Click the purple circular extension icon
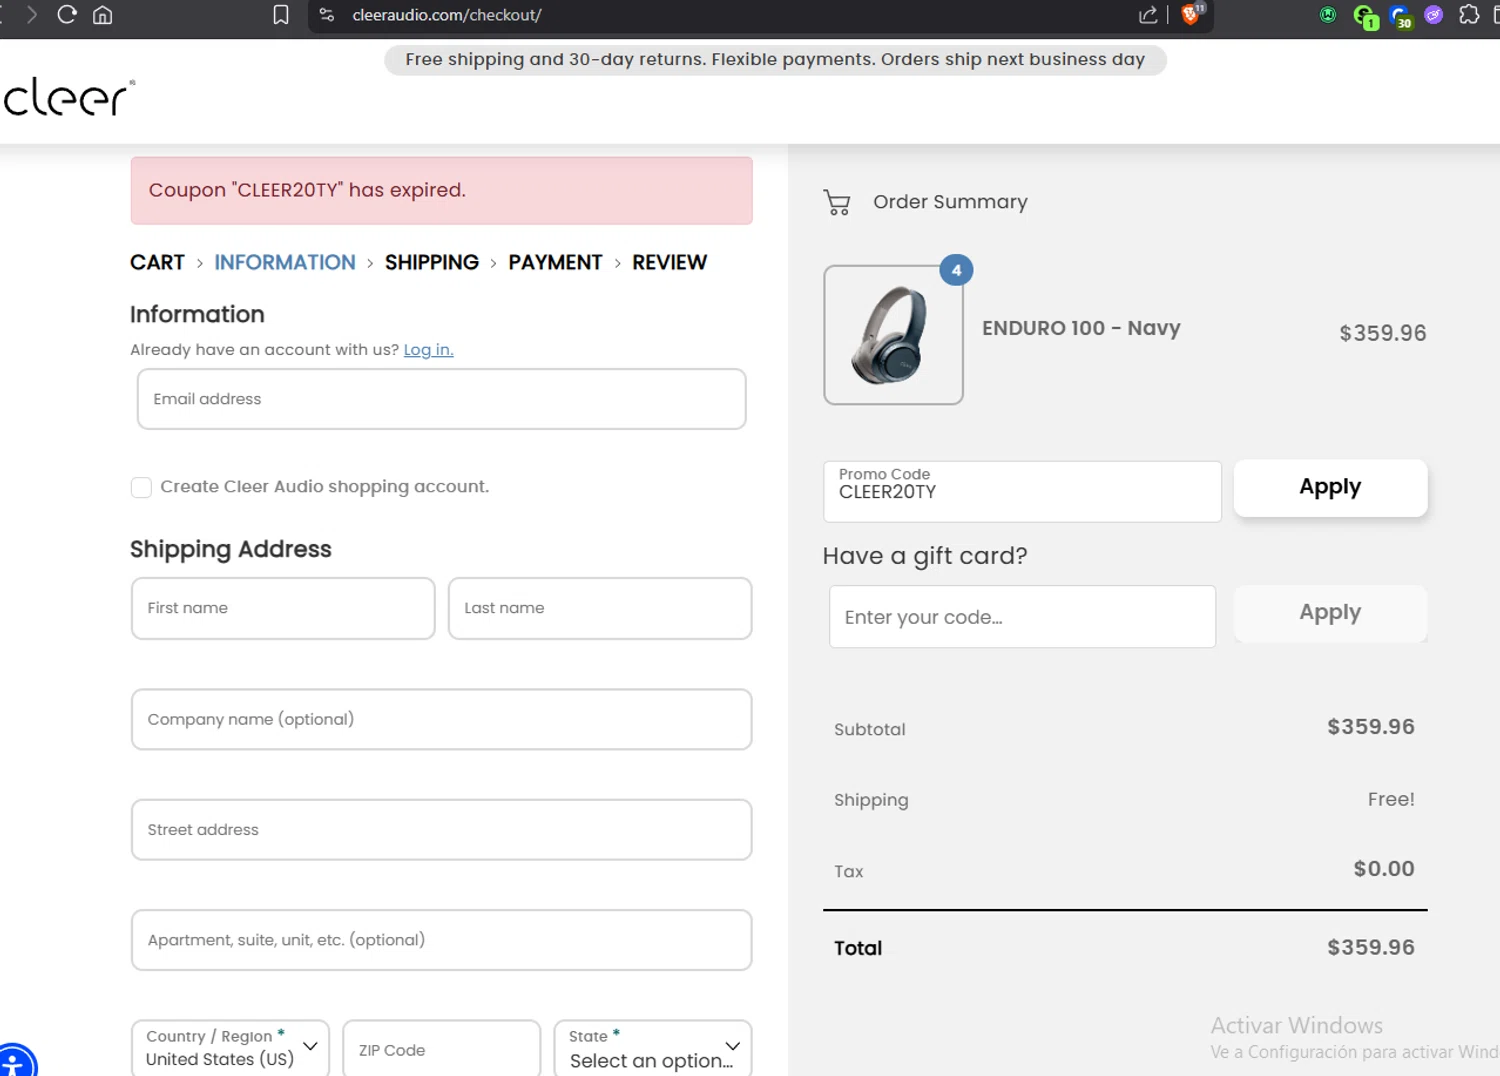The image size is (1500, 1076). [1434, 15]
